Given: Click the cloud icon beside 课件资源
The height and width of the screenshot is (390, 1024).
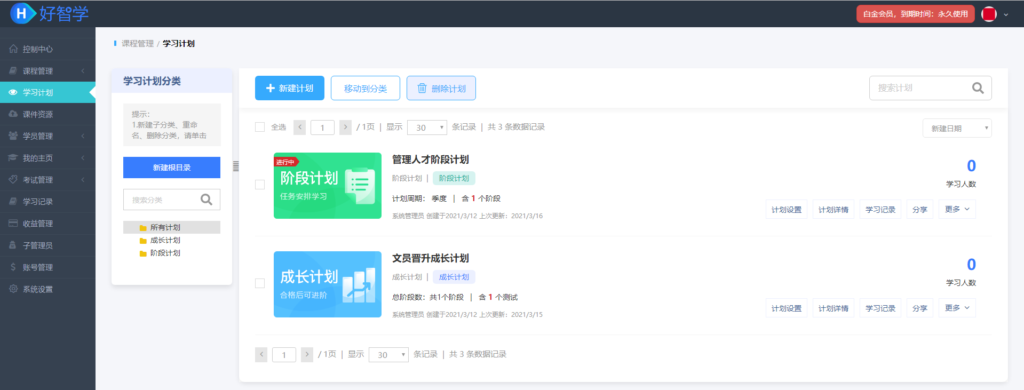Looking at the screenshot, I should tap(13, 114).
